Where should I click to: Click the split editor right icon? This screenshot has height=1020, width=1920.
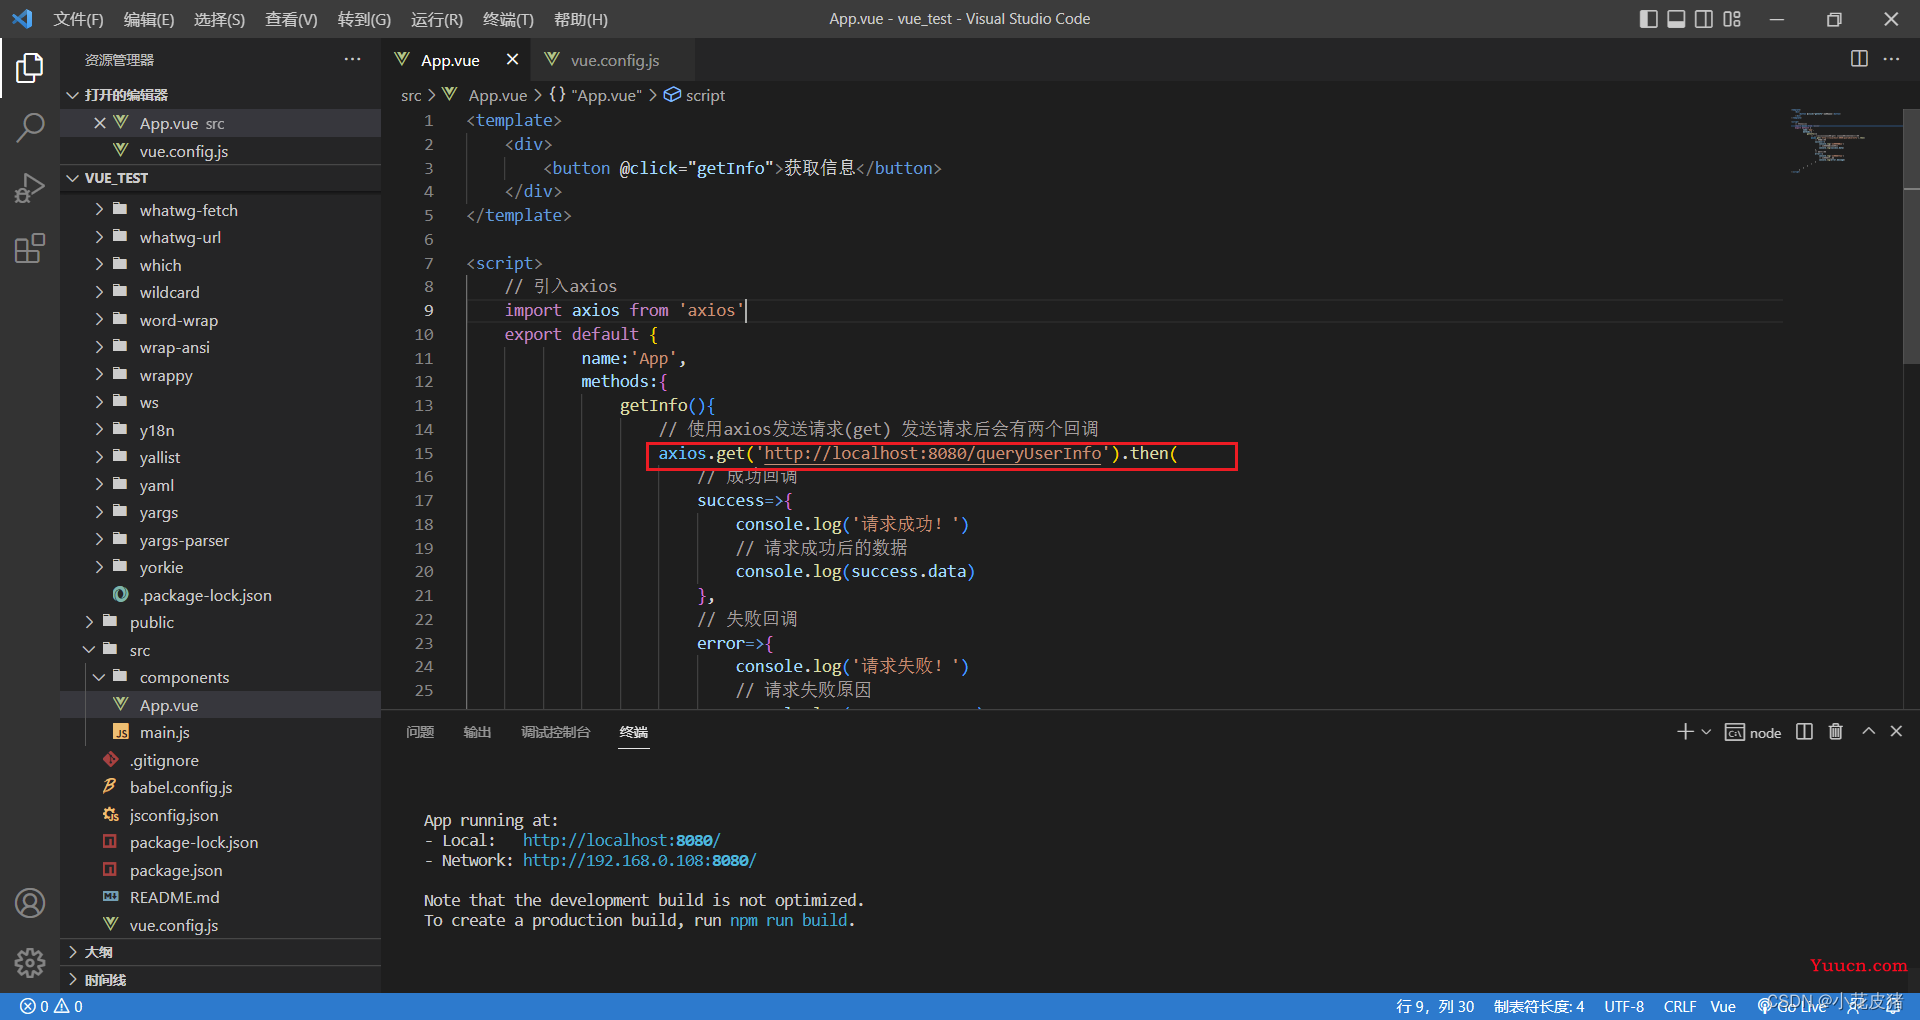click(x=1859, y=59)
